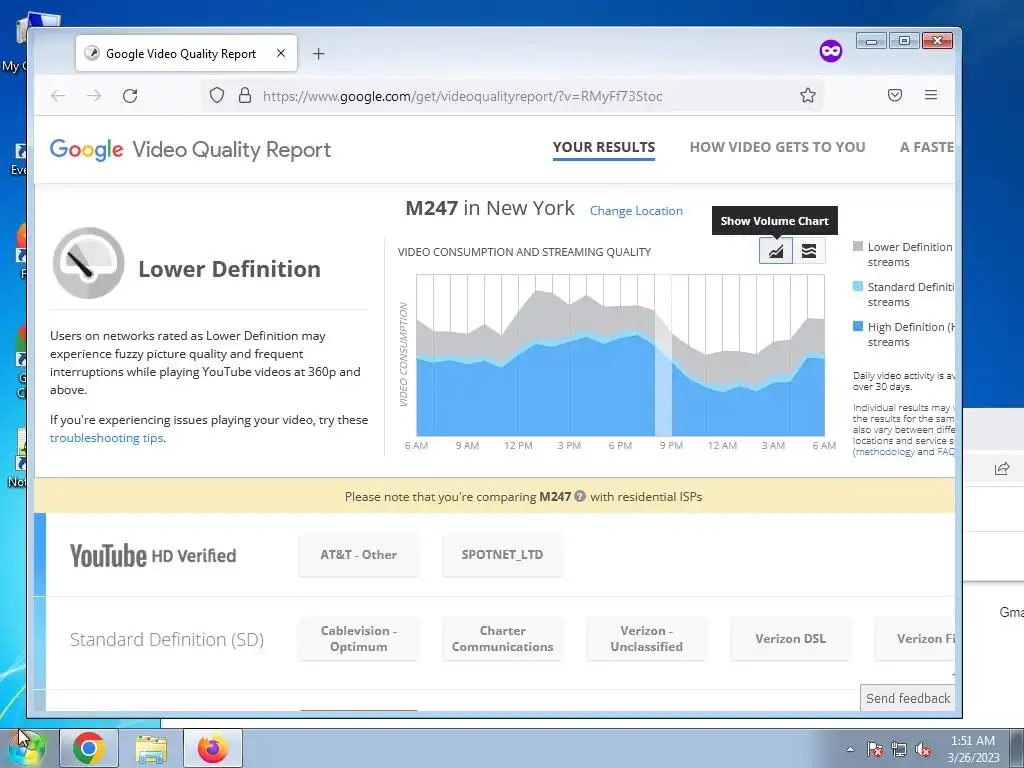Click the private browsing mask icon
1024x768 pixels.
click(x=831, y=51)
